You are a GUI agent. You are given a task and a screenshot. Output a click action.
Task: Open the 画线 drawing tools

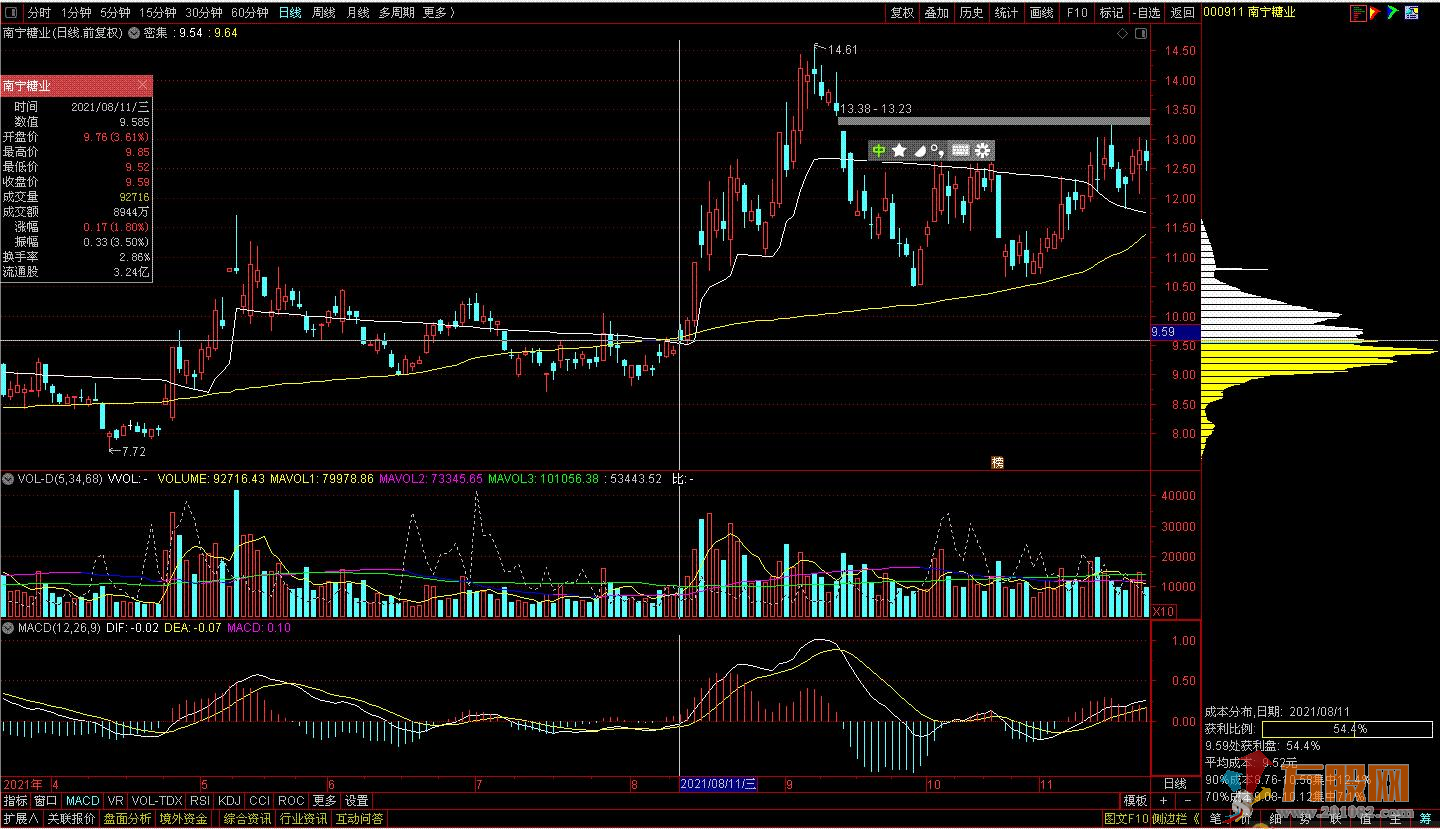tap(1042, 12)
